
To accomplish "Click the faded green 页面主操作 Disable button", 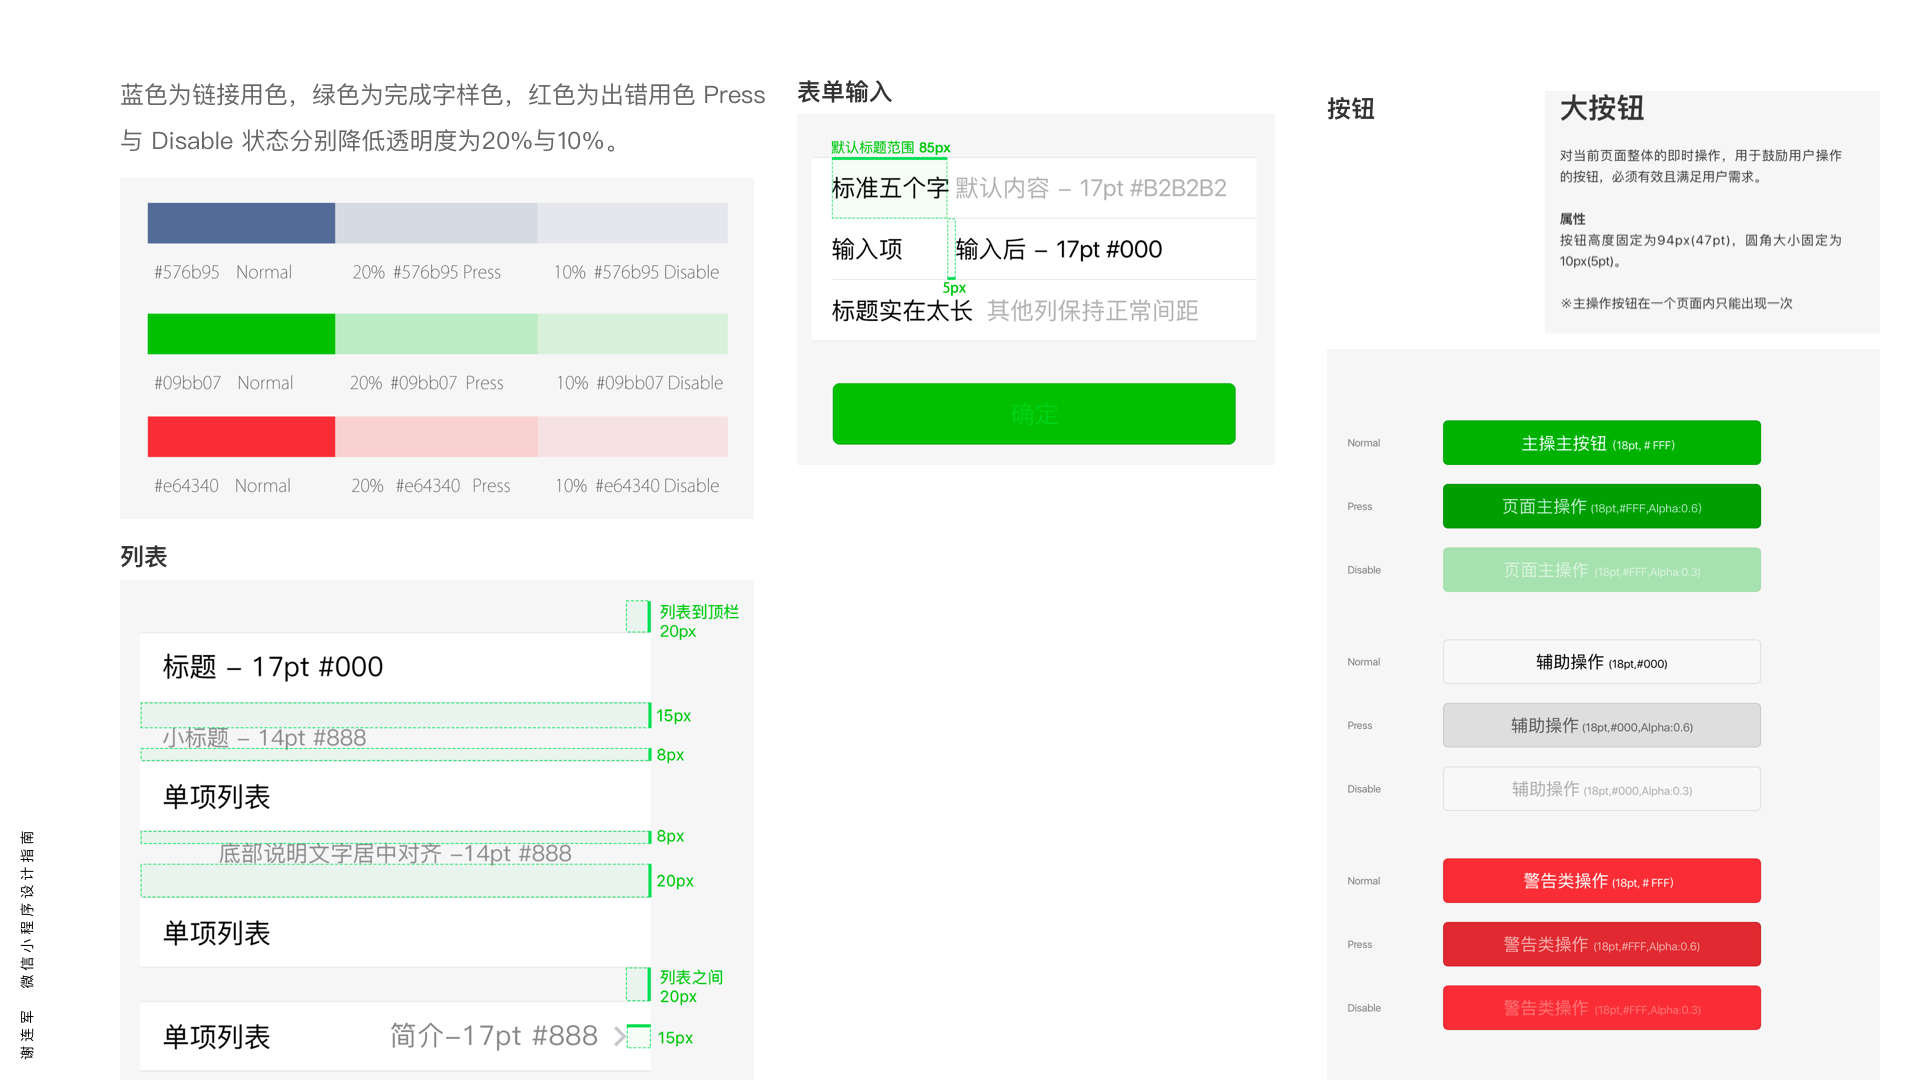I will pyautogui.click(x=1601, y=570).
